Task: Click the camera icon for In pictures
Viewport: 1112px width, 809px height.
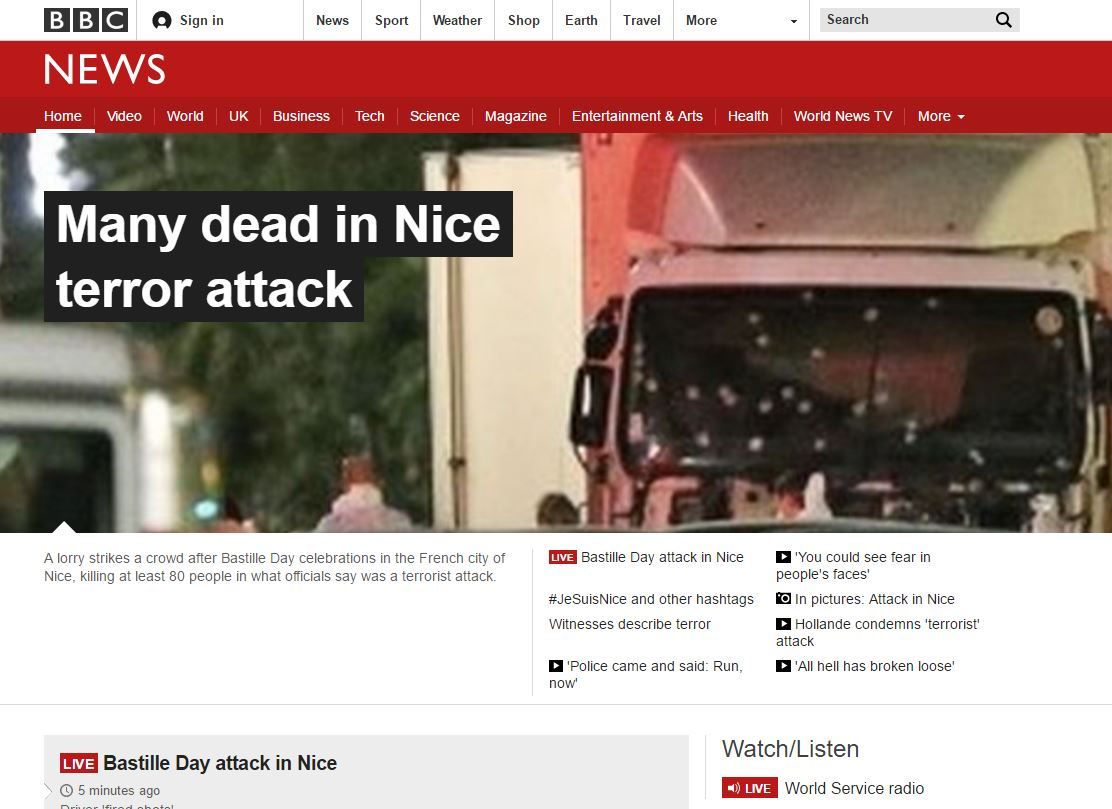Action: (x=783, y=599)
